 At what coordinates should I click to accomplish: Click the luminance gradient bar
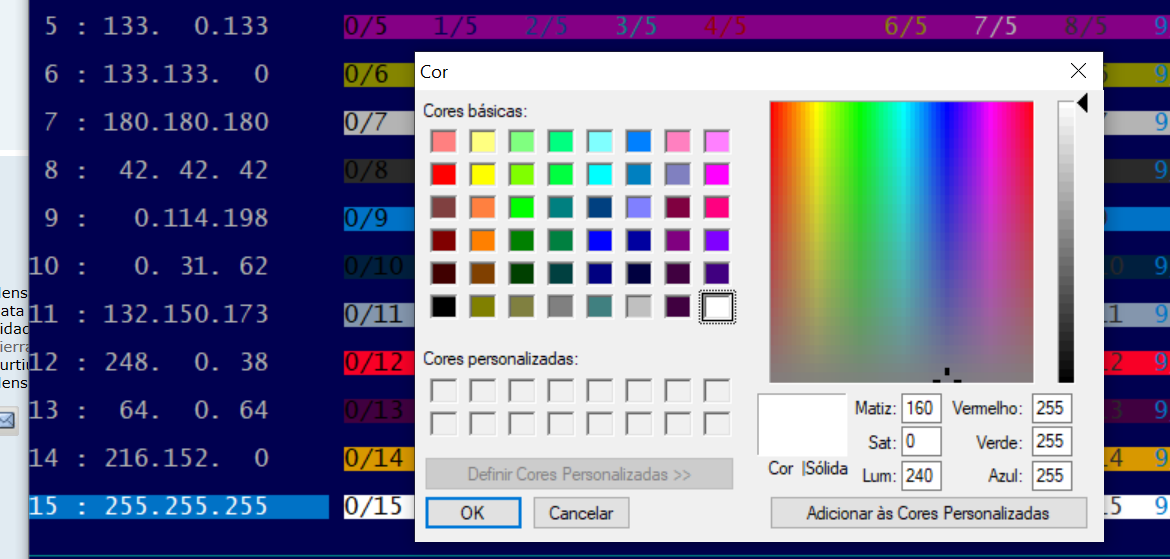point(1066,242)
